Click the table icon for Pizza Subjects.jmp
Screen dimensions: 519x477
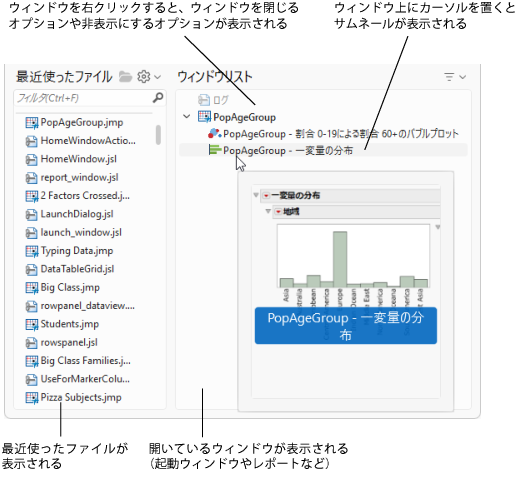pyautogui.click(x=32, y=398)
